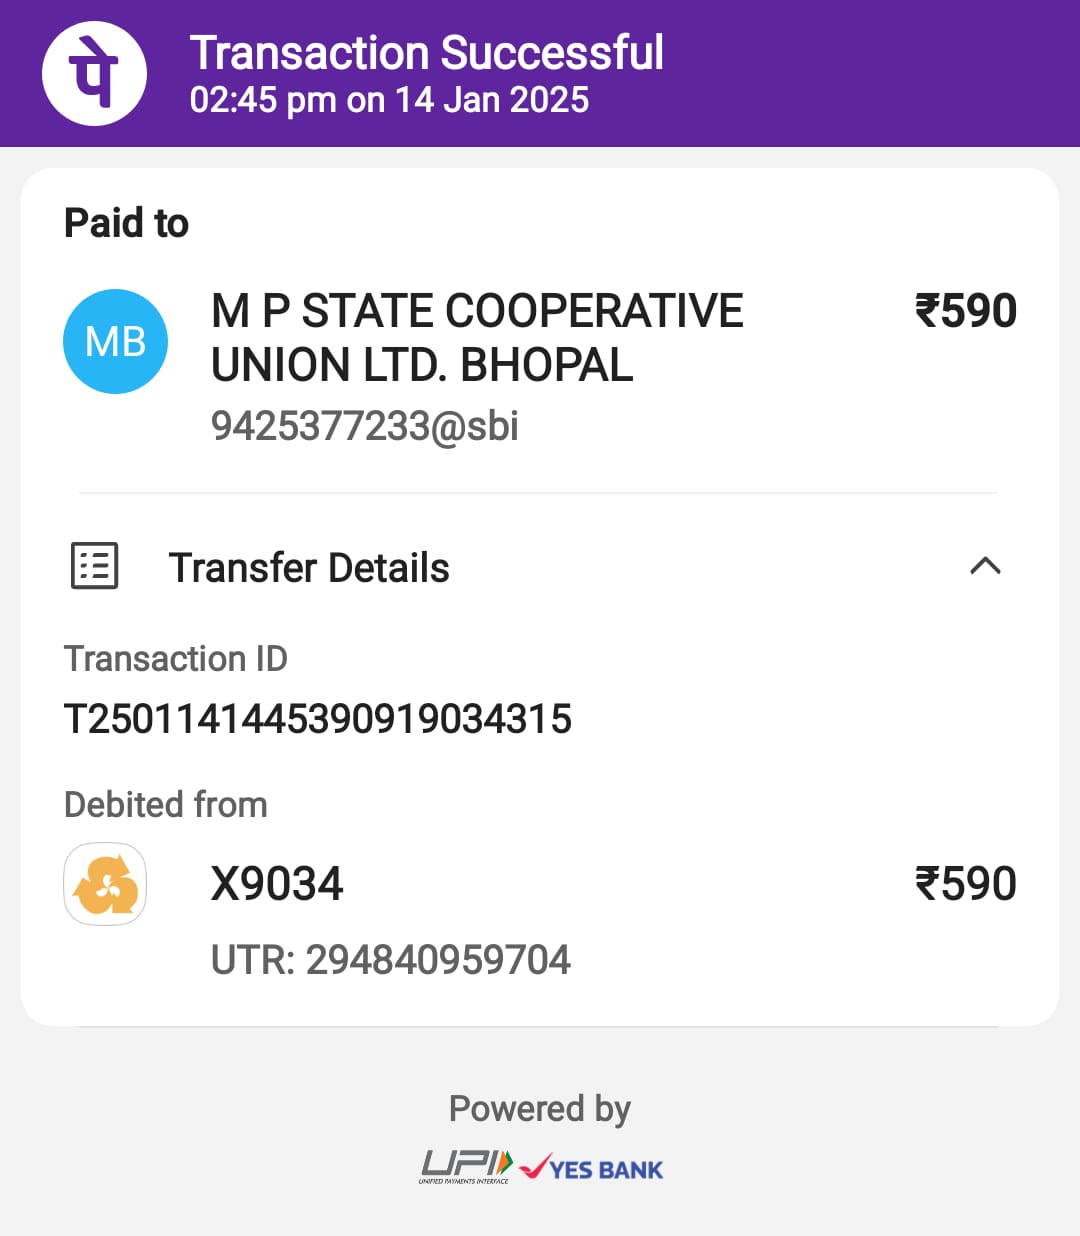This screenshot has height=1236, width=1080.
Task: Select payee name M P STATE COOPERATIVE
Action: [477, 311]
